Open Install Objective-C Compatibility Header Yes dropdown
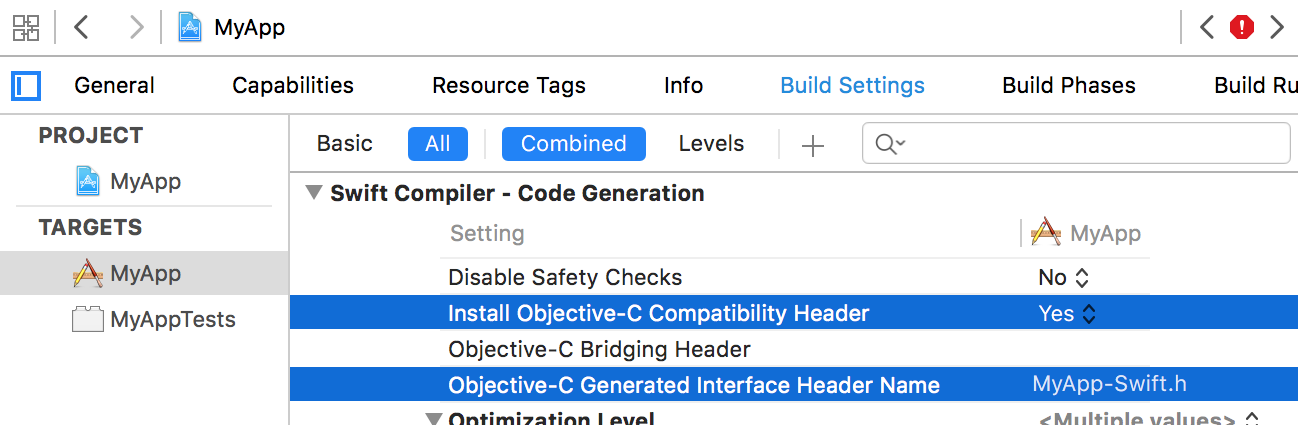Viewport: 1298px width, 425px height. coord(1068,314)
